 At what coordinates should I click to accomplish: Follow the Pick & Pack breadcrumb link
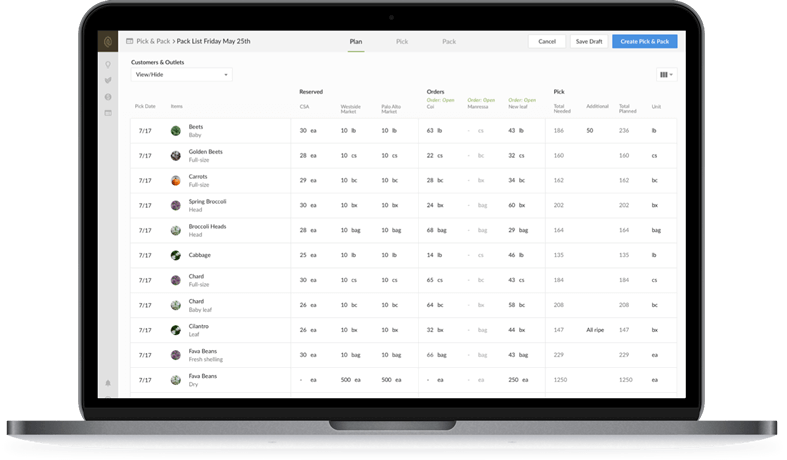[x=153, y=41]
